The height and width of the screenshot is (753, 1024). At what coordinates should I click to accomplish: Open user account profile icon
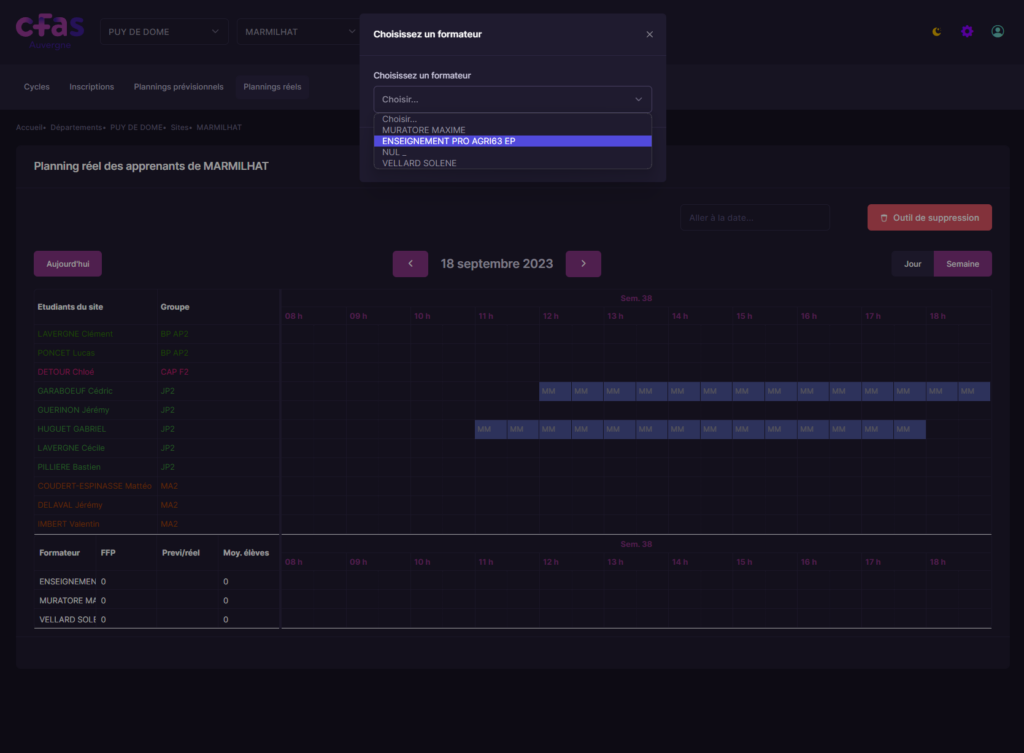tap(997, 31)
